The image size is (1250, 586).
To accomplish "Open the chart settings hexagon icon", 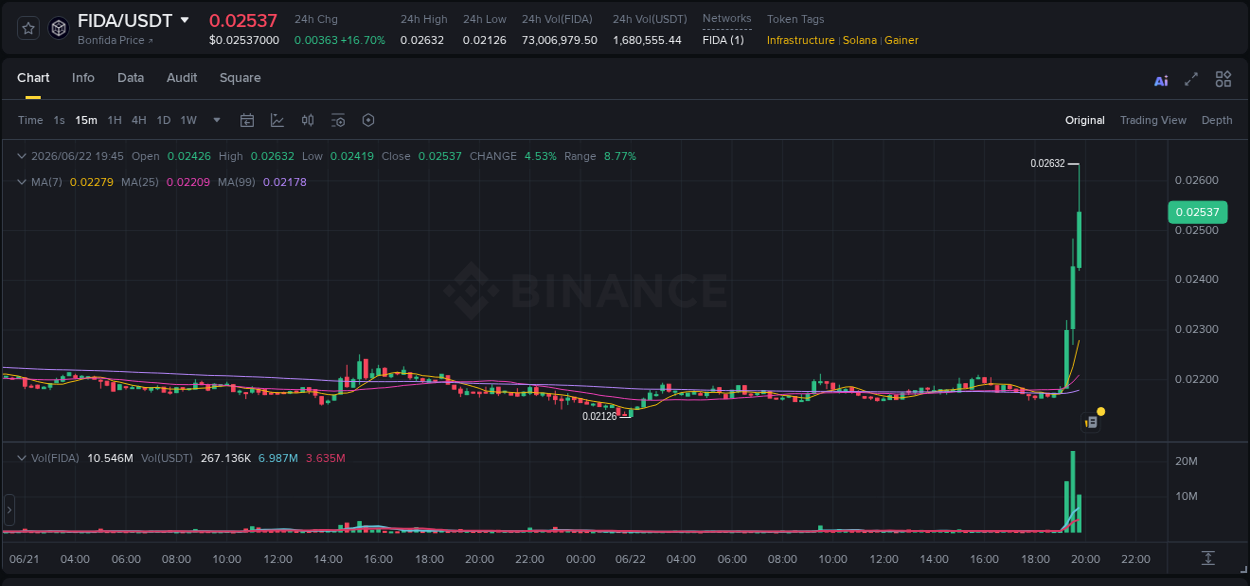I will [368, 120].
